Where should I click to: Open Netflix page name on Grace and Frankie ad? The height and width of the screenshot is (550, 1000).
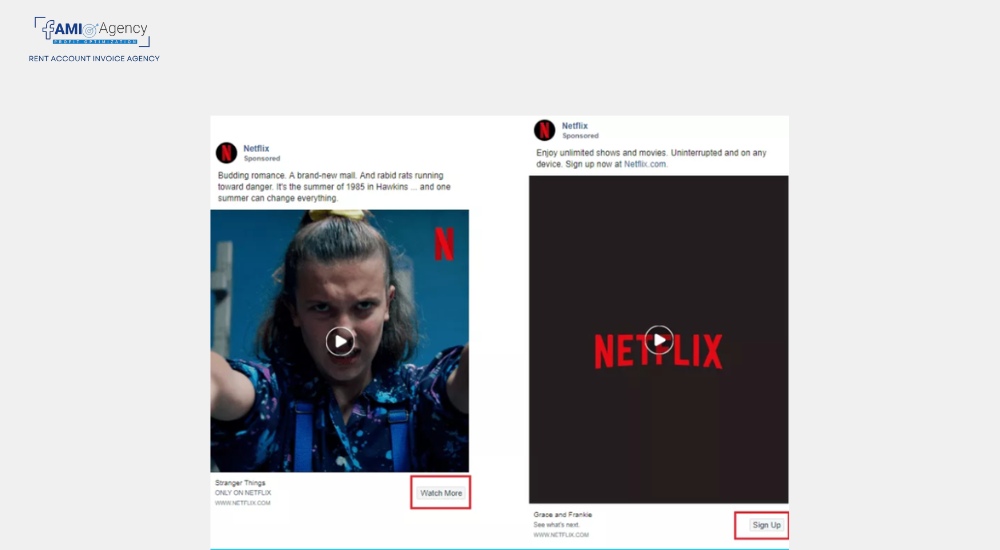pos(575,126)
